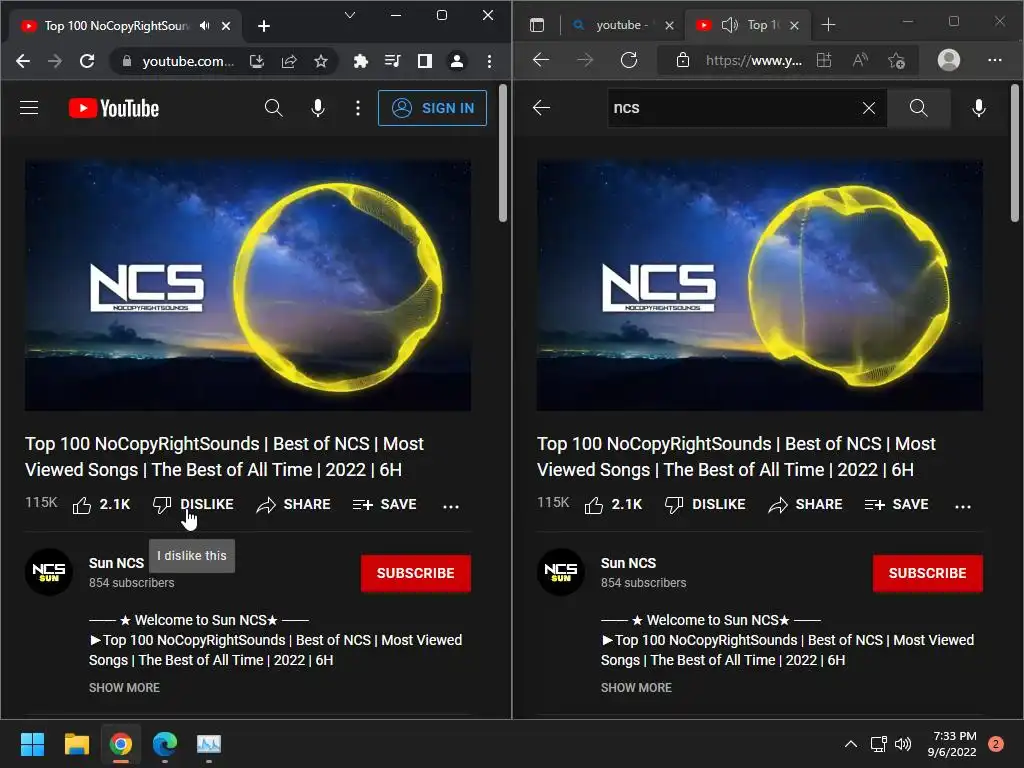Click install app icon in Chrome address bar
The height and width of the screenshot is (768, 1024).
(257, 61)
